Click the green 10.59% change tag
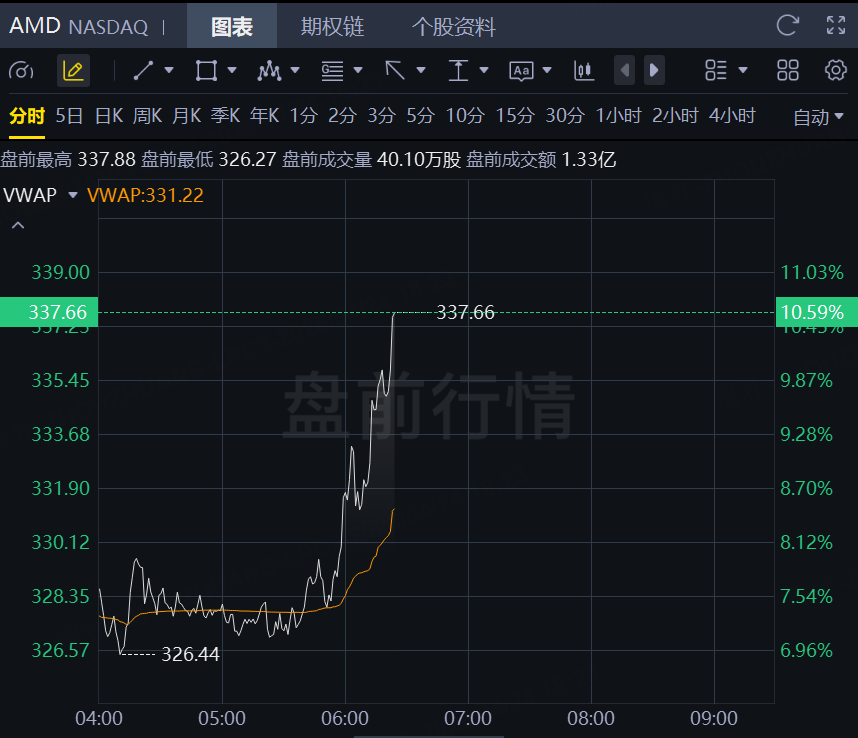This screenshot has width=858, height=738. (x=817, y=312)
